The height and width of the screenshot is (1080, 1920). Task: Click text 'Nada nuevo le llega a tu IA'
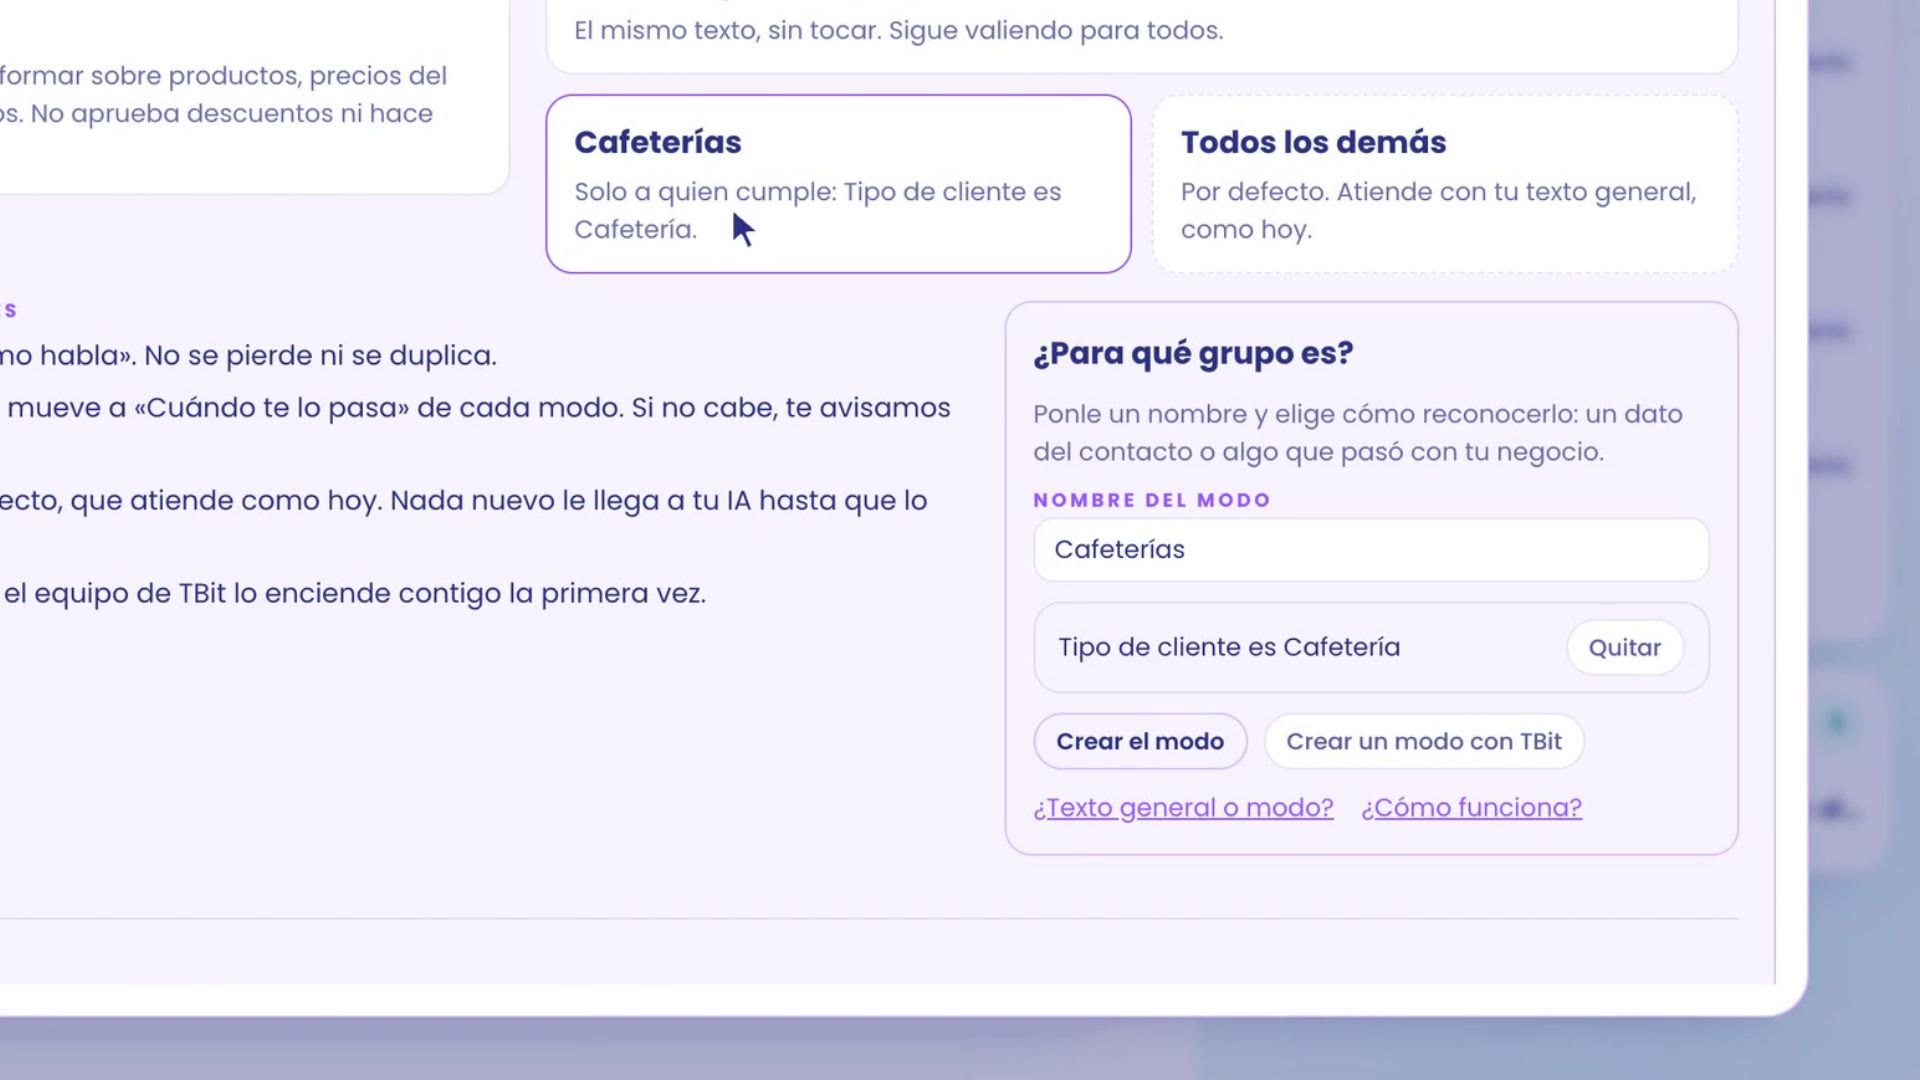pyautogui.click(x=570, y=501)
